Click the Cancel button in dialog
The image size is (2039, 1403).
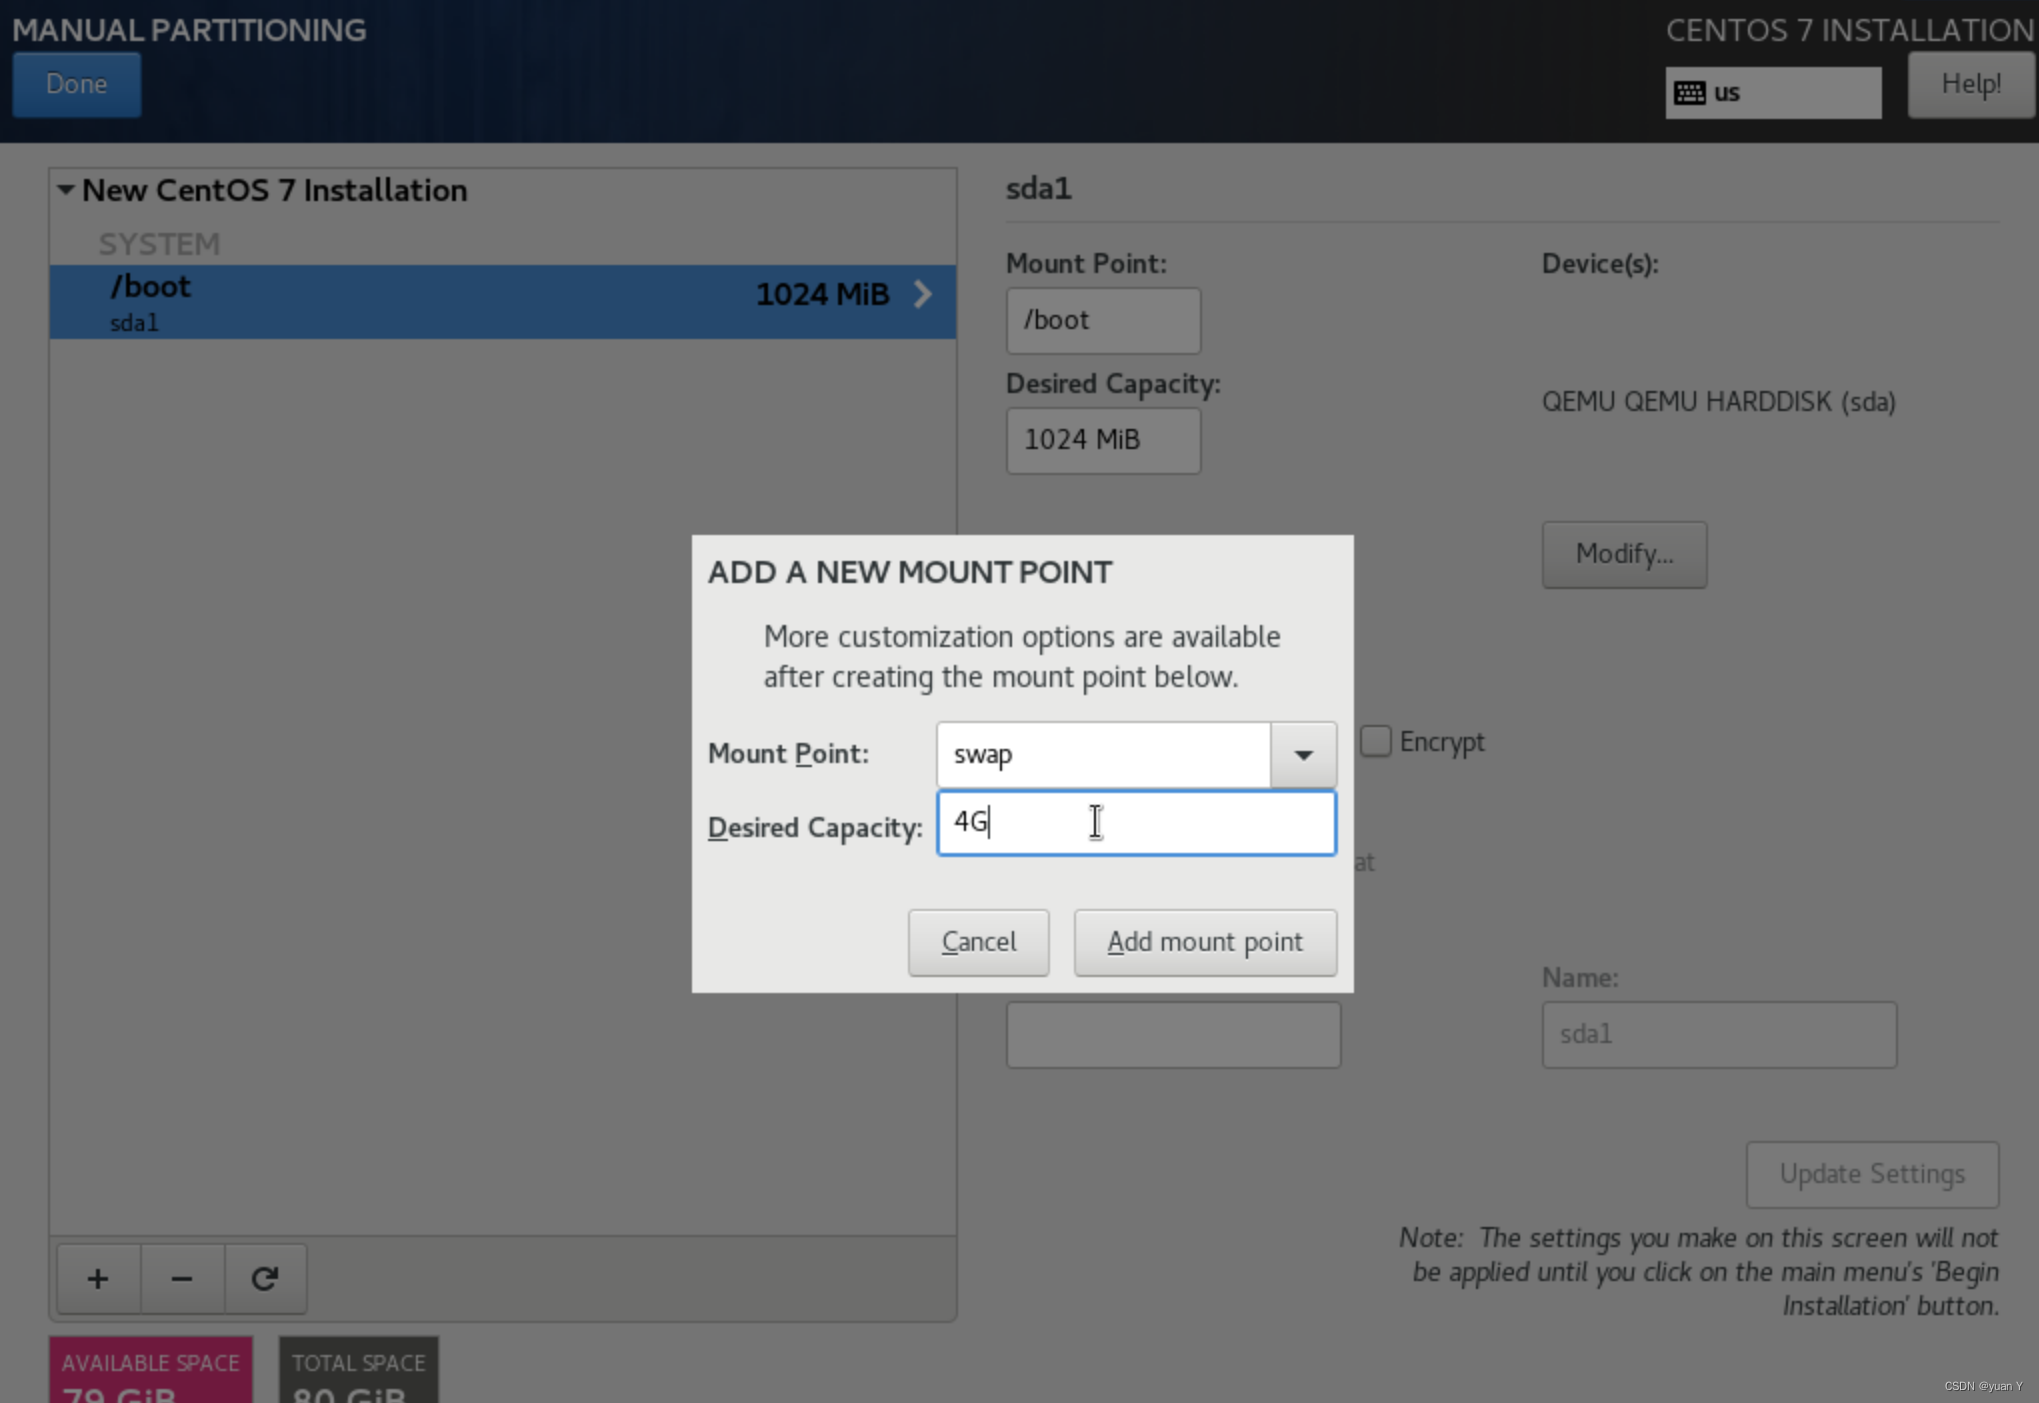(979, 942)
